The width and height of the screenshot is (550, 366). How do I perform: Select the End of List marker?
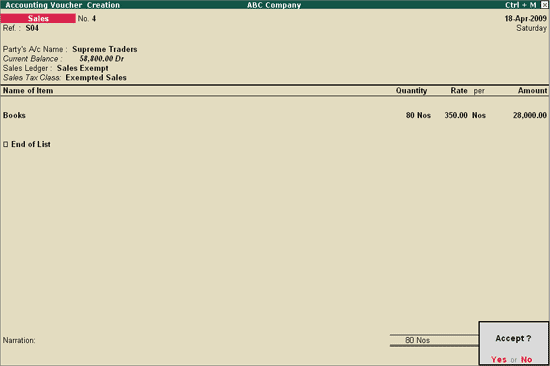pos(27,144)
